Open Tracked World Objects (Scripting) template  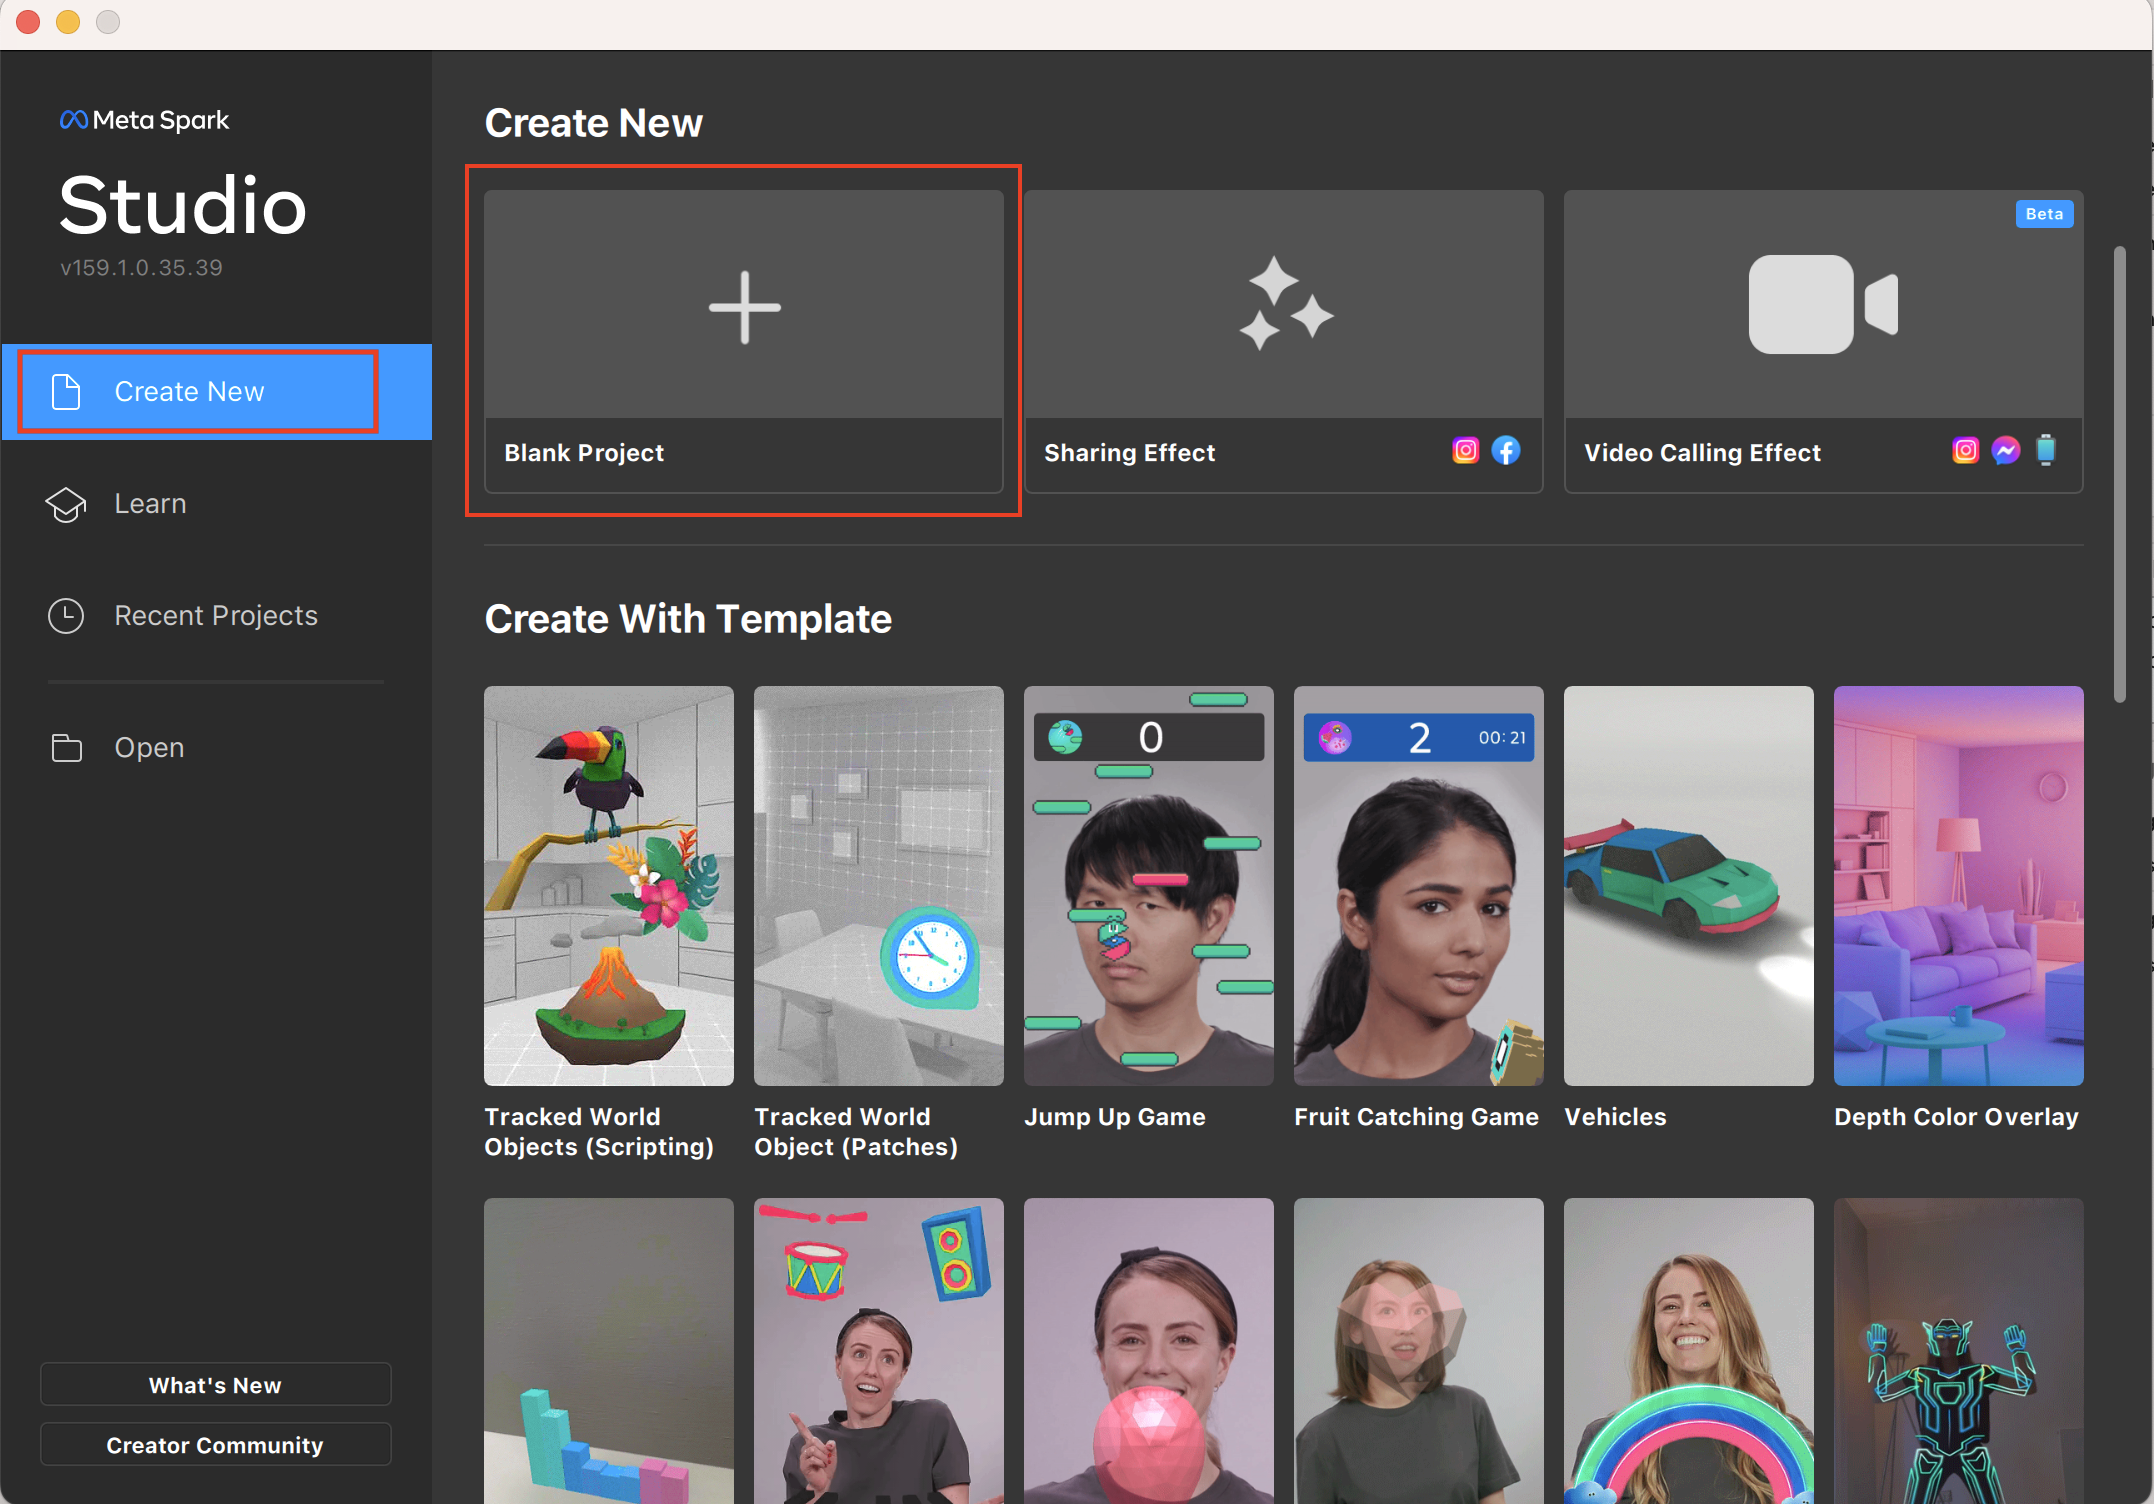[608, 886]
